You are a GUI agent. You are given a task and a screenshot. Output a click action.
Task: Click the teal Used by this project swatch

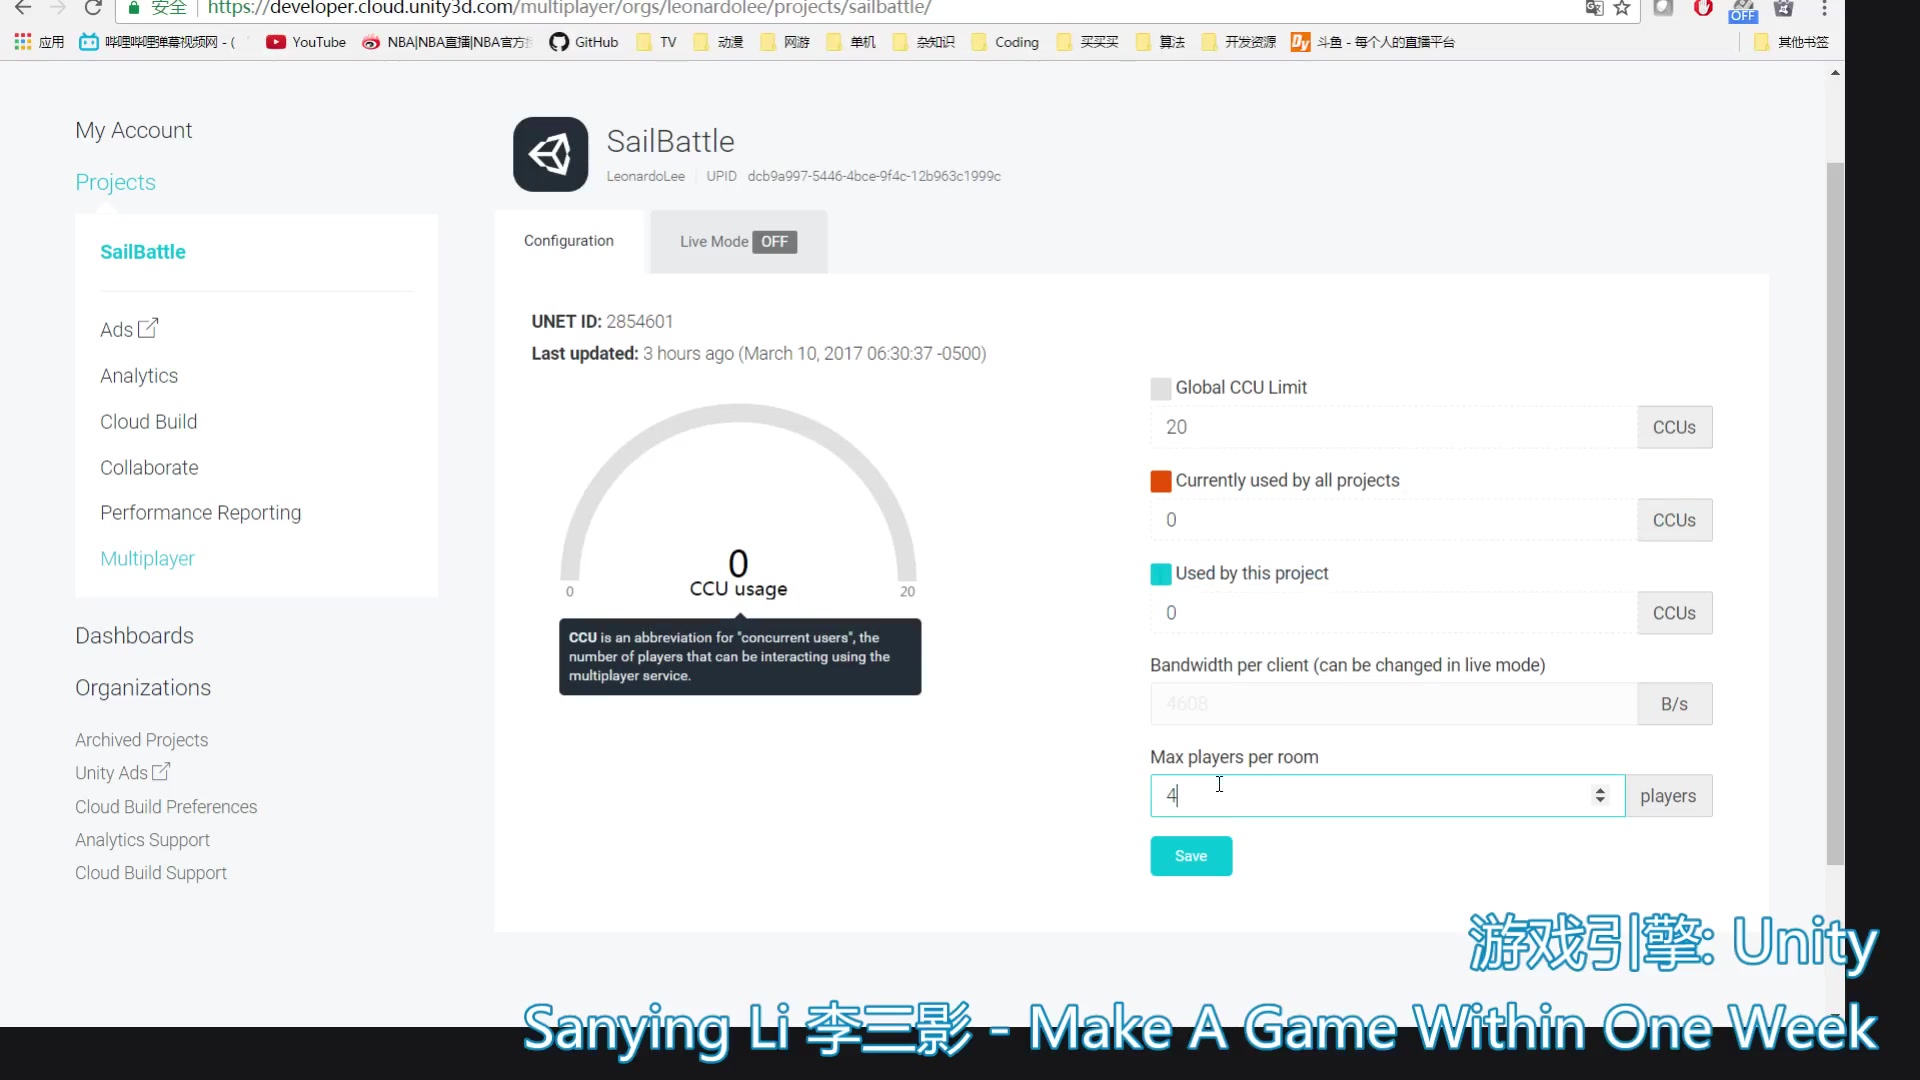coord(1160,574)
